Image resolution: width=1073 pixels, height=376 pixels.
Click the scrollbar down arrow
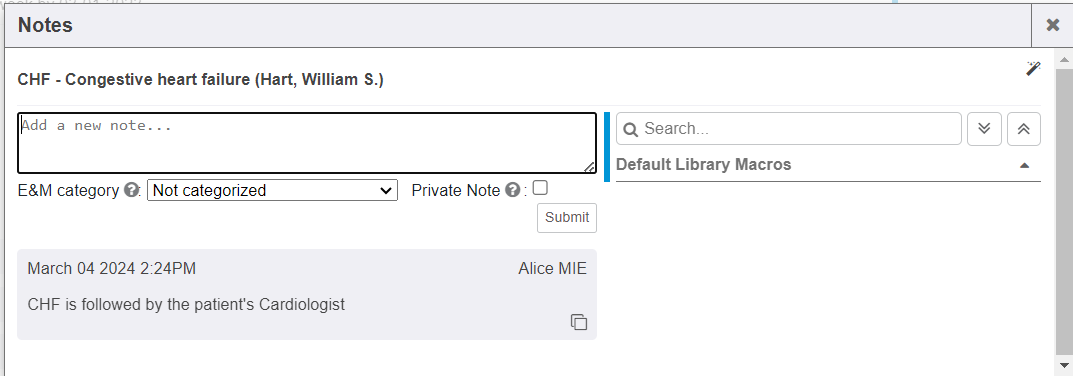pos(1064,364)
